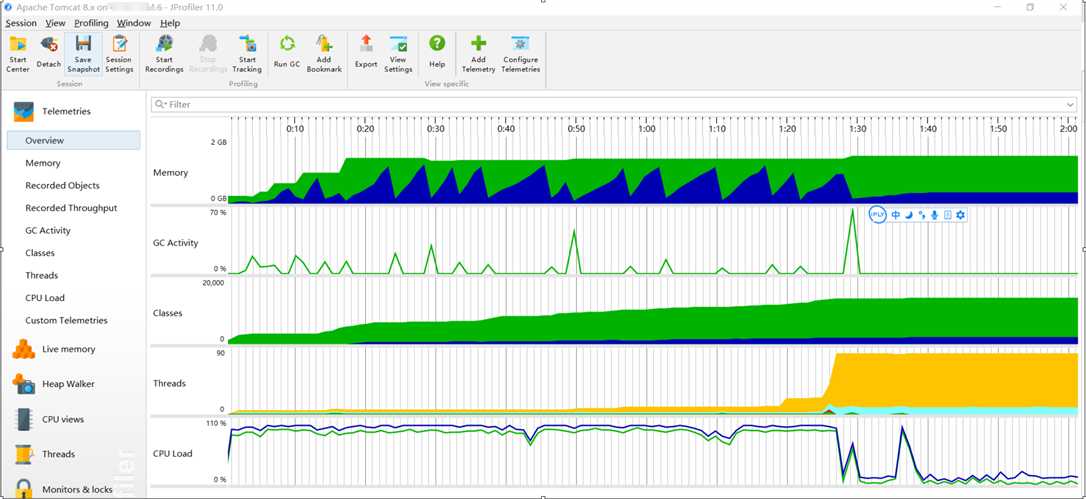This screenshot has height=499, width=1086.
Task: Open the IME bar's notepad tool
Action: (x=947, y=215)
